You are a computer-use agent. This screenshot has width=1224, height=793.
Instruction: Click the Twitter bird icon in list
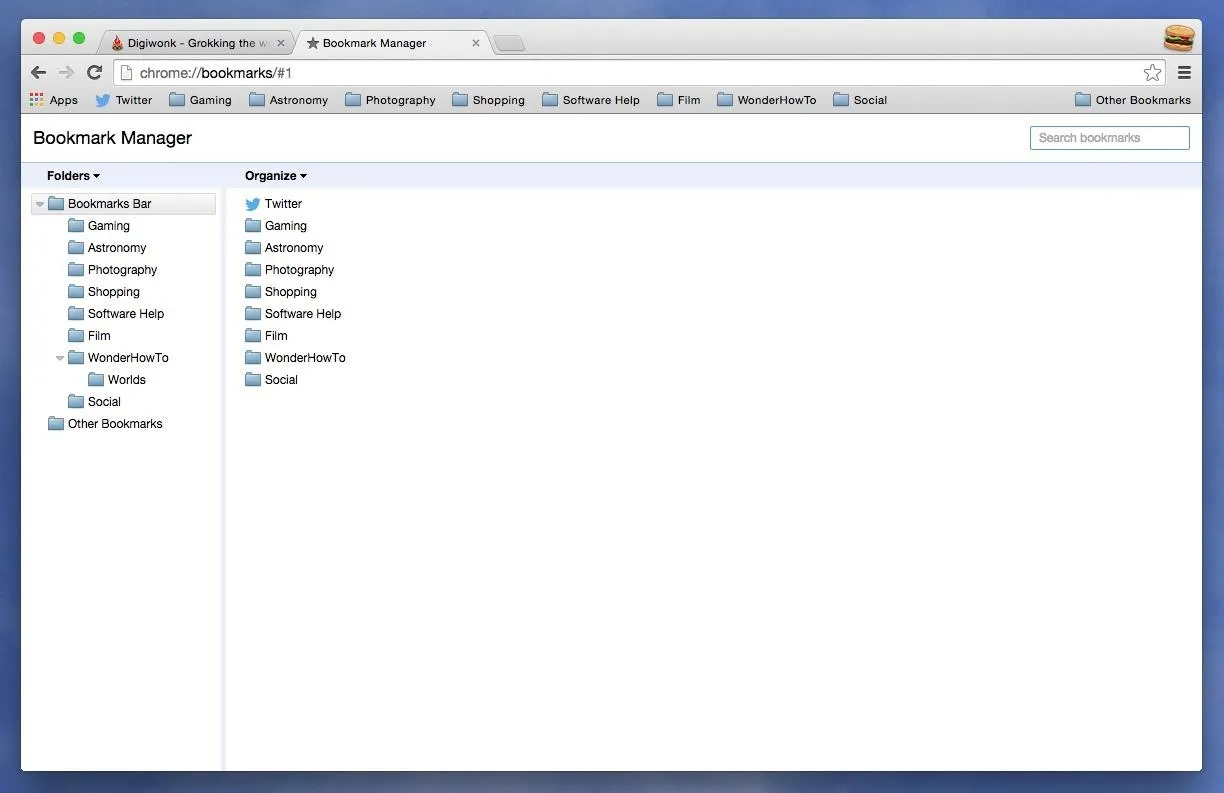pyautogui.click(x=253, y=204)
